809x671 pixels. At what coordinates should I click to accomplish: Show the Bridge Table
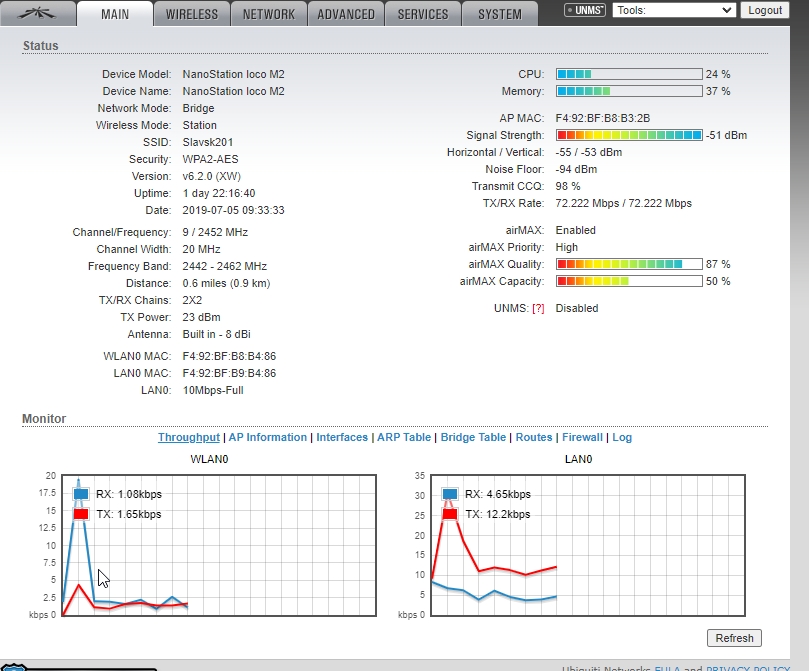point(473,437)
